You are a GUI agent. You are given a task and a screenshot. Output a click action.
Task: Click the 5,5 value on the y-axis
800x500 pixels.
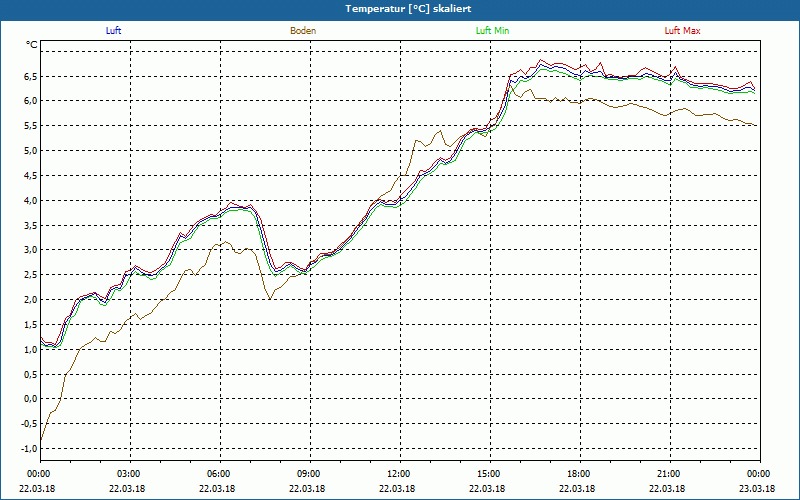point(30,126)
